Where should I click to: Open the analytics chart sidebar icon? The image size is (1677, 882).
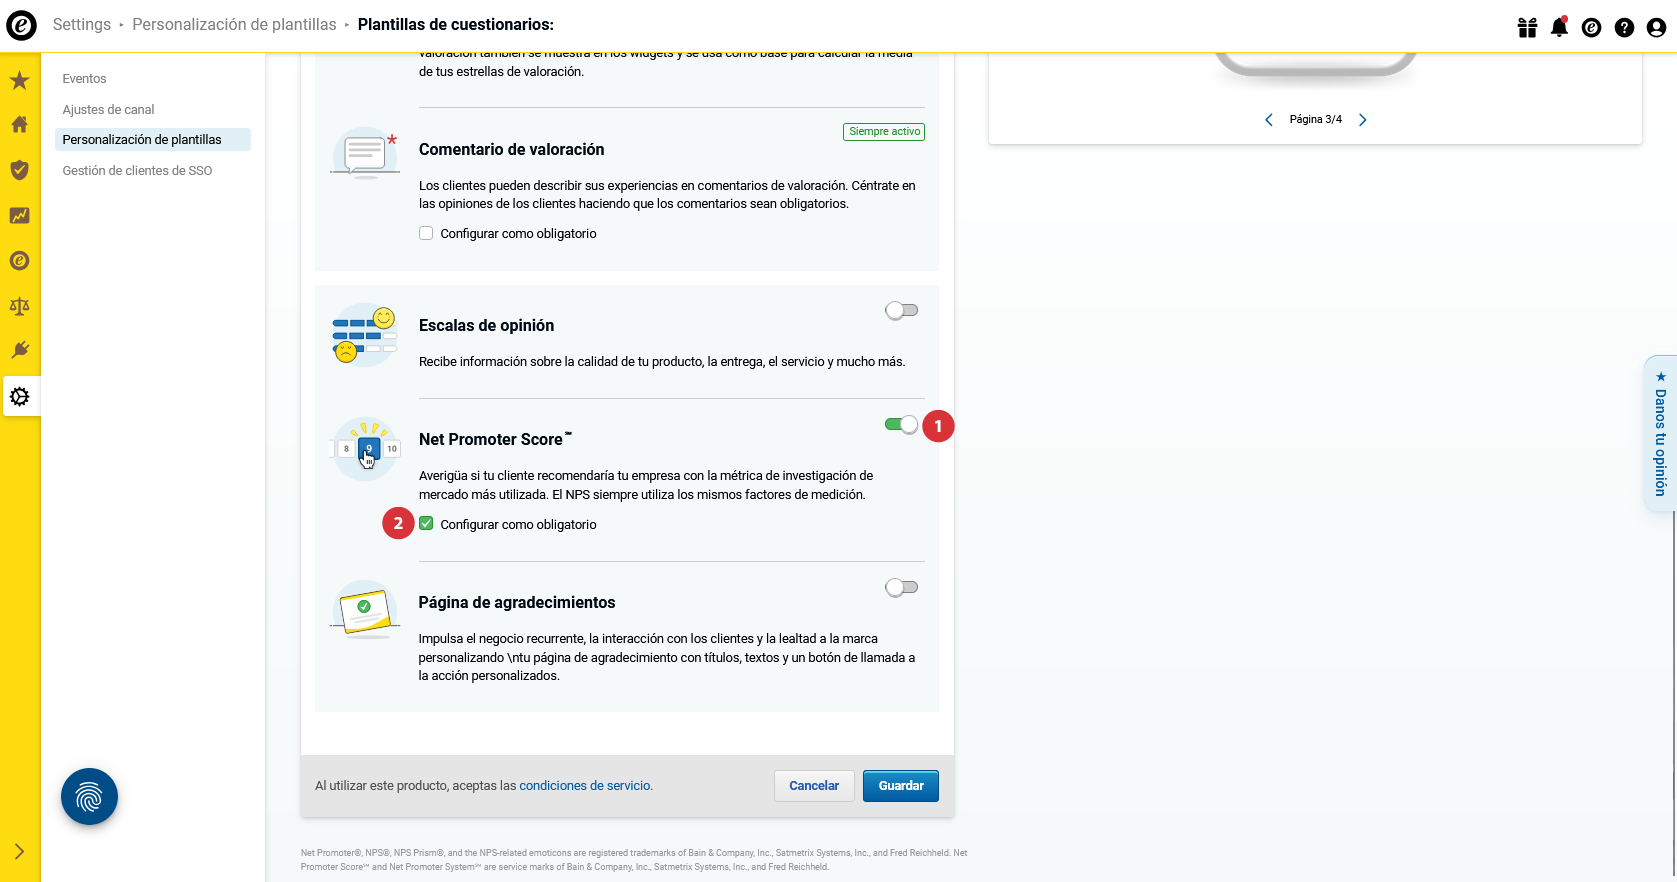click(x=19, y=215)
